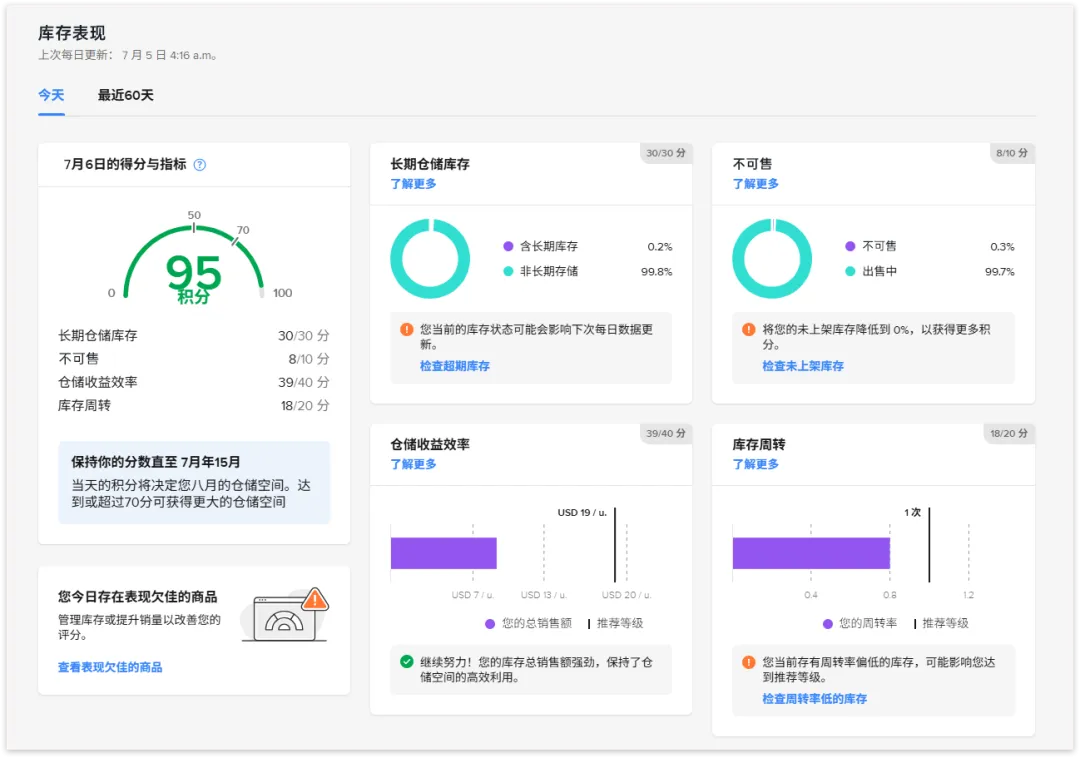Click the 推荐等级 legend in 库存周转

941,624
